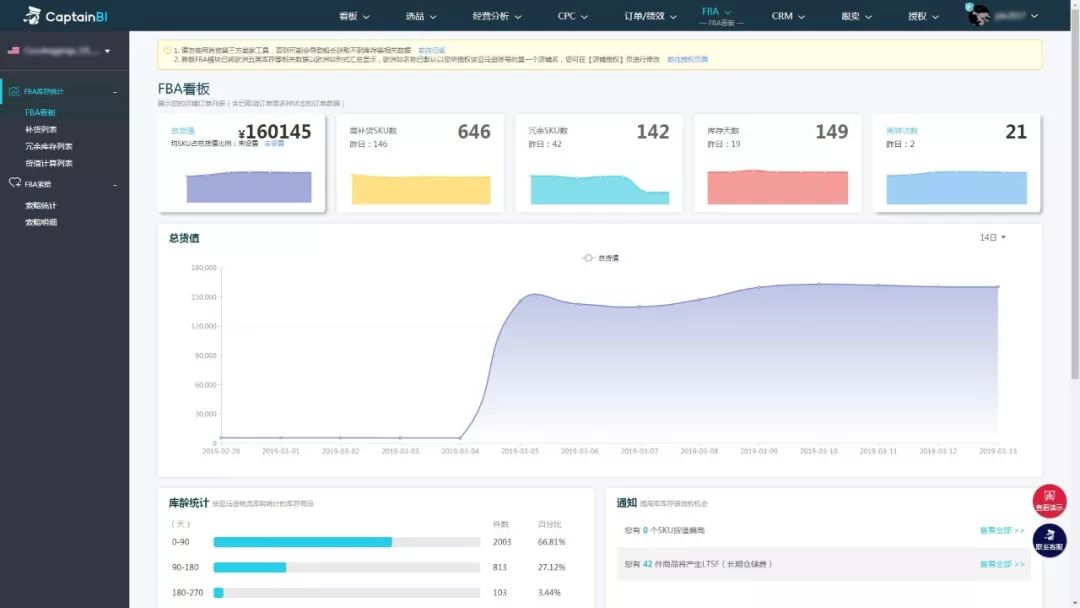The image size is (1080, 608).
Task: Click the 0-90 days inventory age bar
Action: [346, 542]
